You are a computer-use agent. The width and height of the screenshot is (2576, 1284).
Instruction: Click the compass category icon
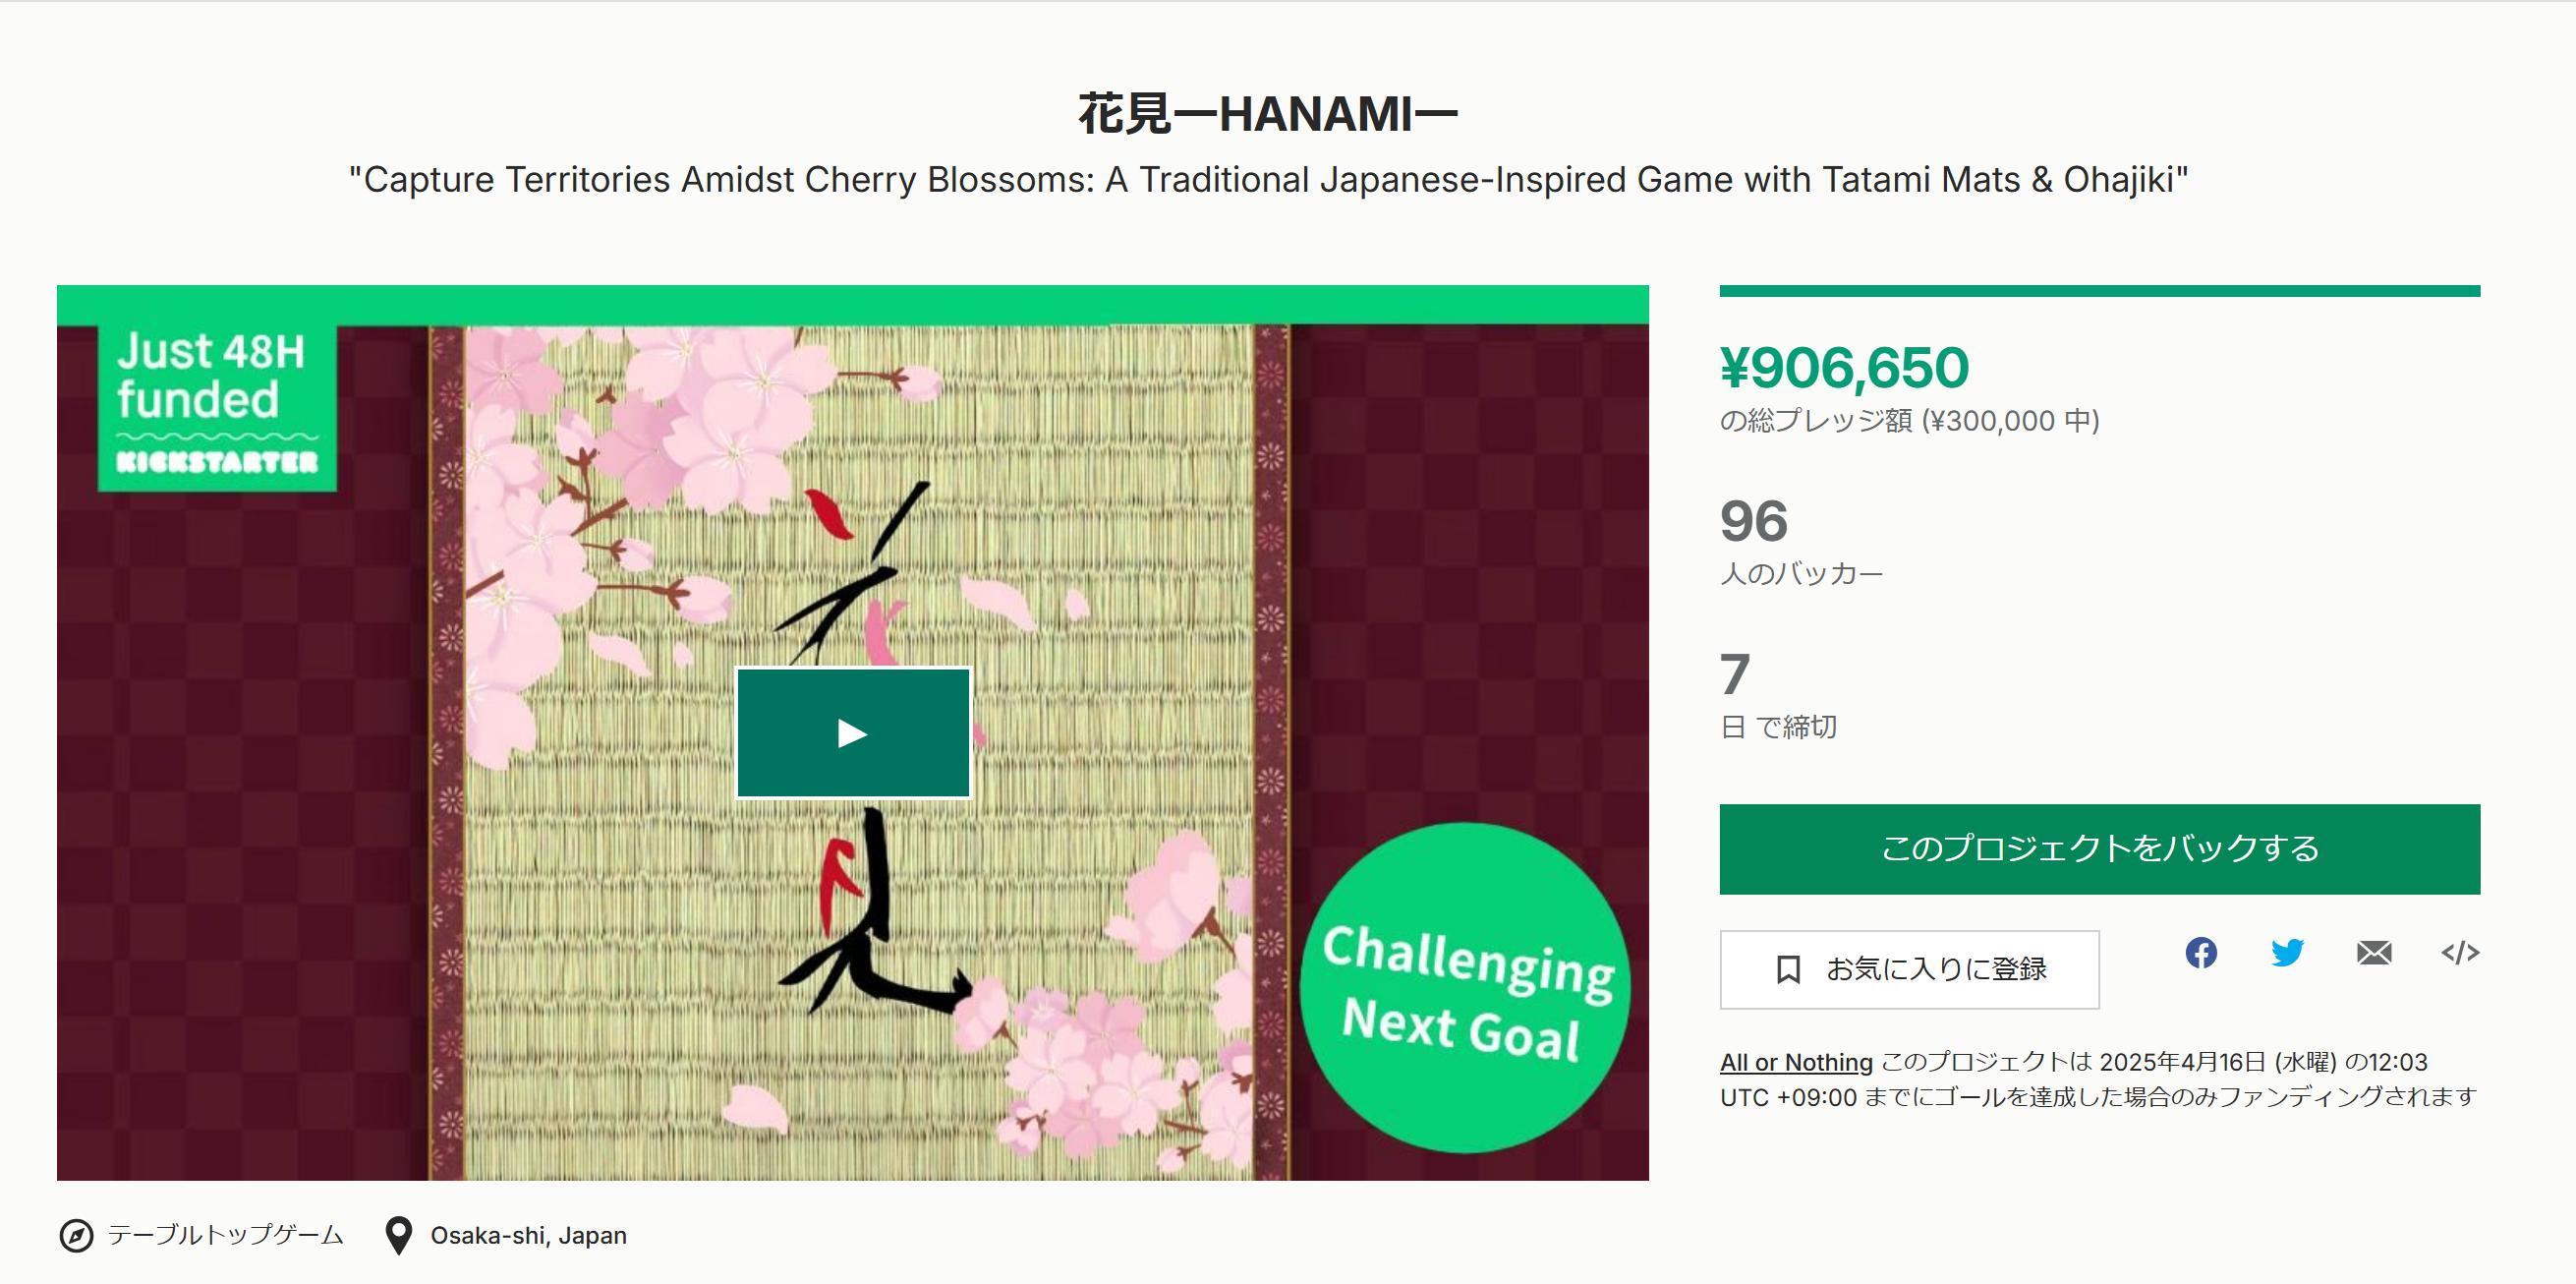77,1236
